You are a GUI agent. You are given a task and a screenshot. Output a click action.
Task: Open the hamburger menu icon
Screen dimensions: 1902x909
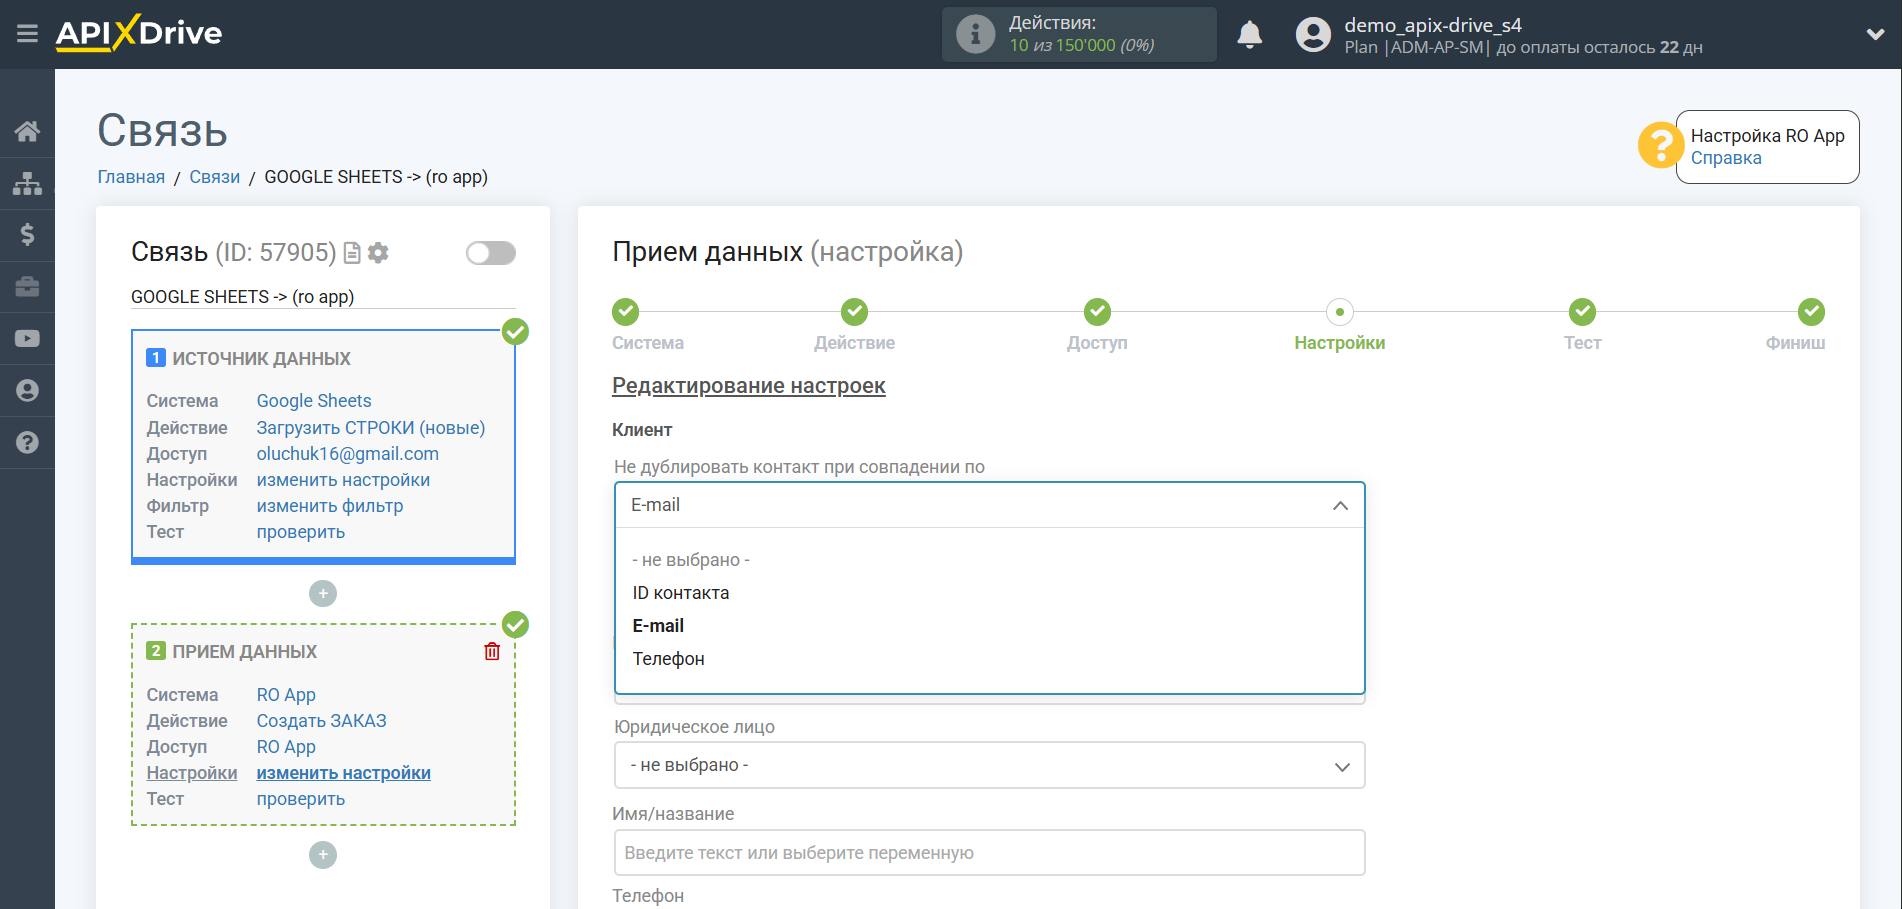27,34
